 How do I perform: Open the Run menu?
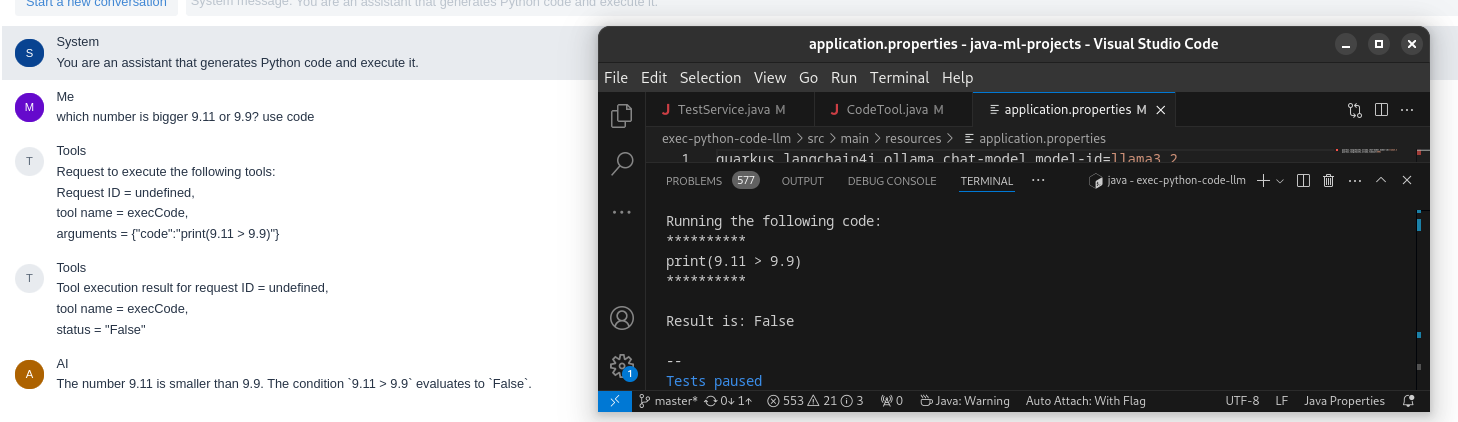(844, 77)
